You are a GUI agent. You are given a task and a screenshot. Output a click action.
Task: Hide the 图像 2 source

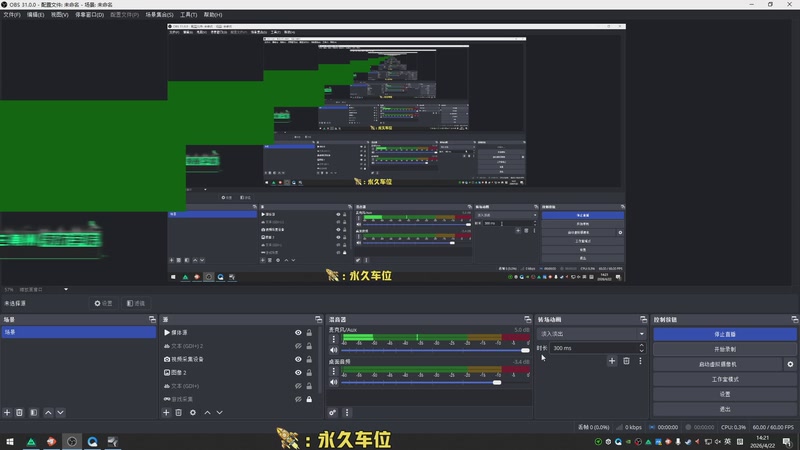(298, 372)
